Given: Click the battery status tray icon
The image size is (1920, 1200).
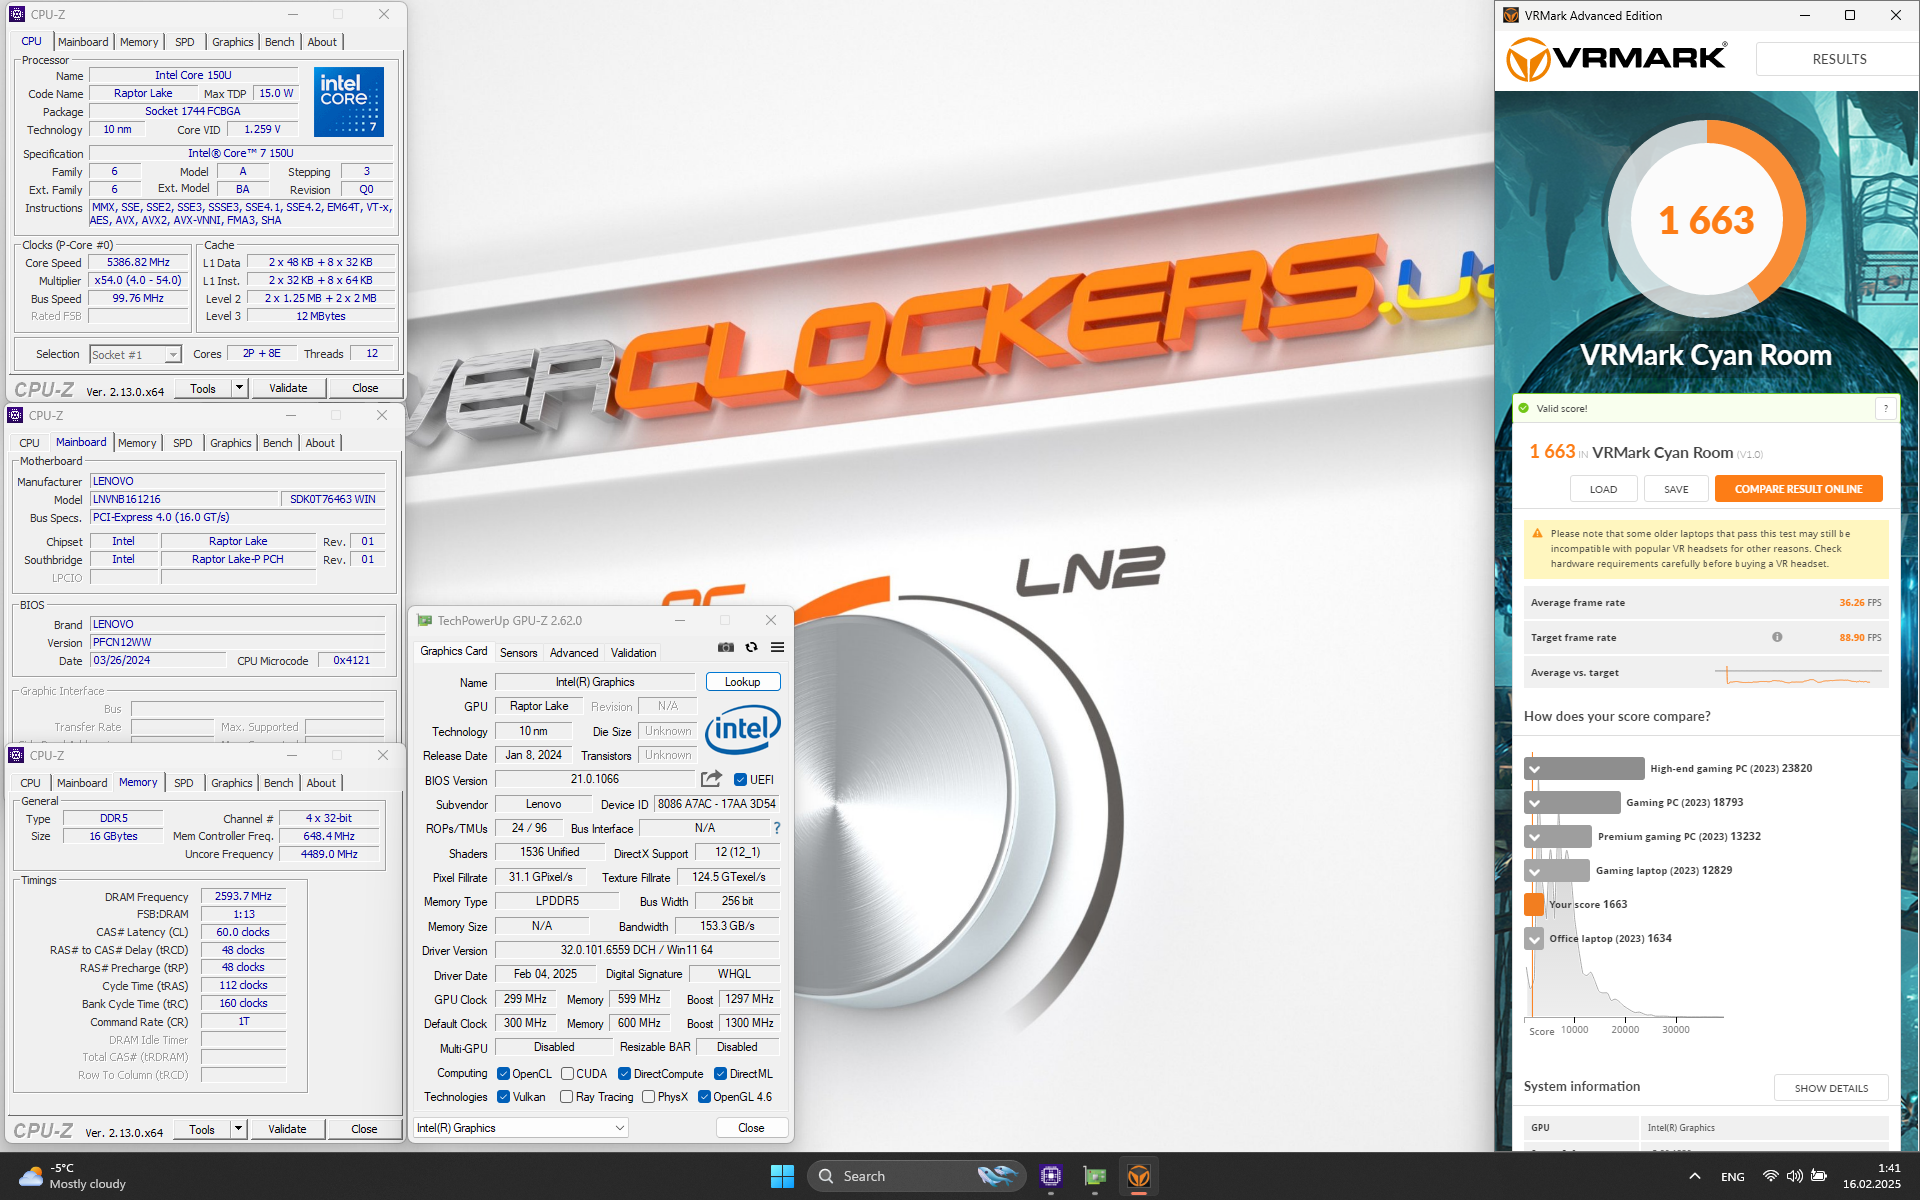Looking at the screenshot, I should [x=1819, y=1176].
